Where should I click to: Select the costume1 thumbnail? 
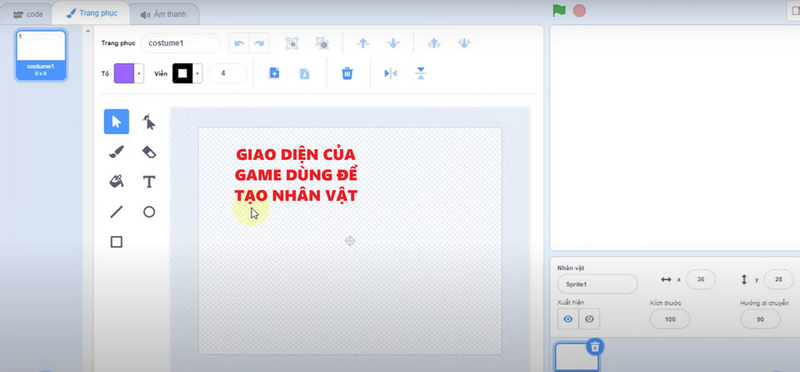point(41,55)
